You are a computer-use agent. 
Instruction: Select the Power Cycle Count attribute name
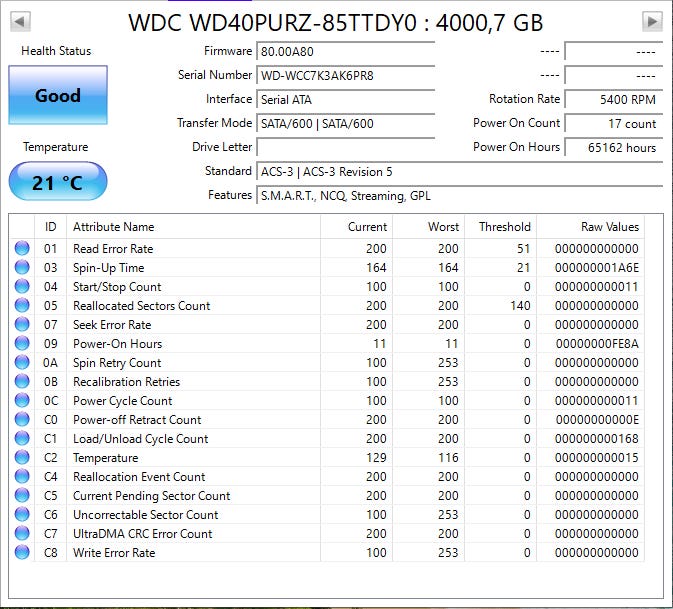[122, 401]
